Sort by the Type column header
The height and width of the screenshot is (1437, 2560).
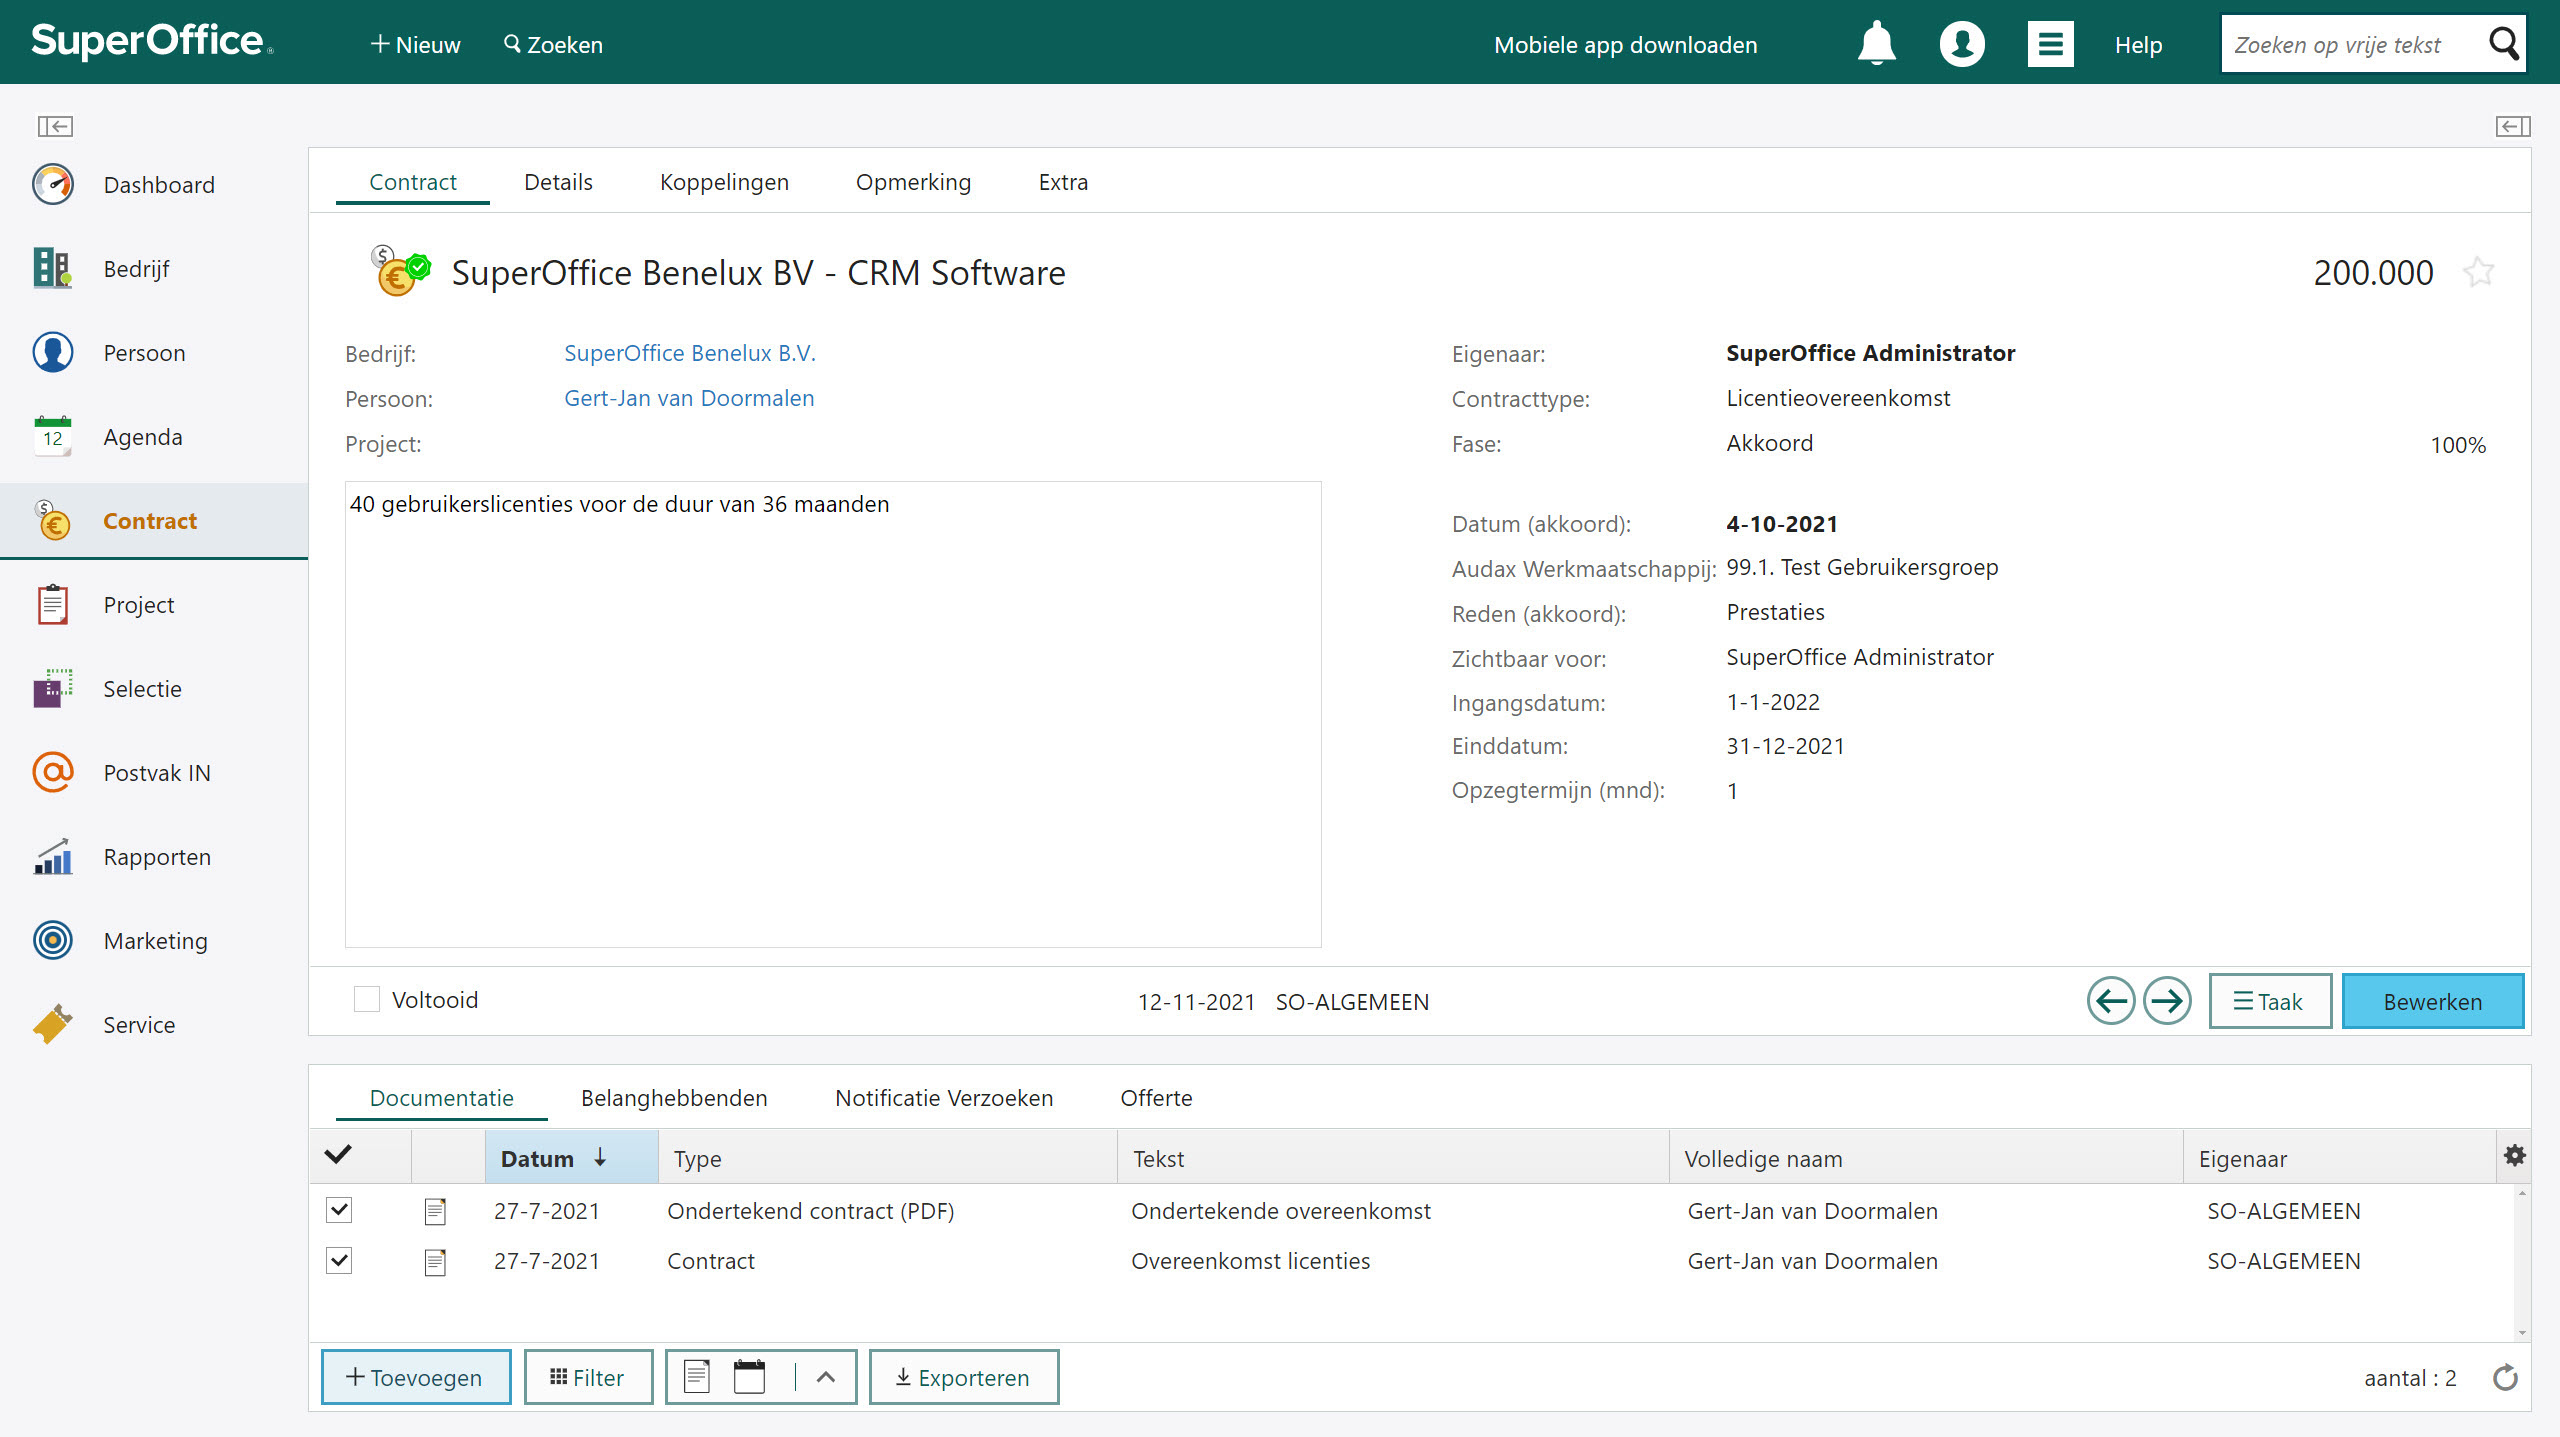click(x=887, y=1158)
